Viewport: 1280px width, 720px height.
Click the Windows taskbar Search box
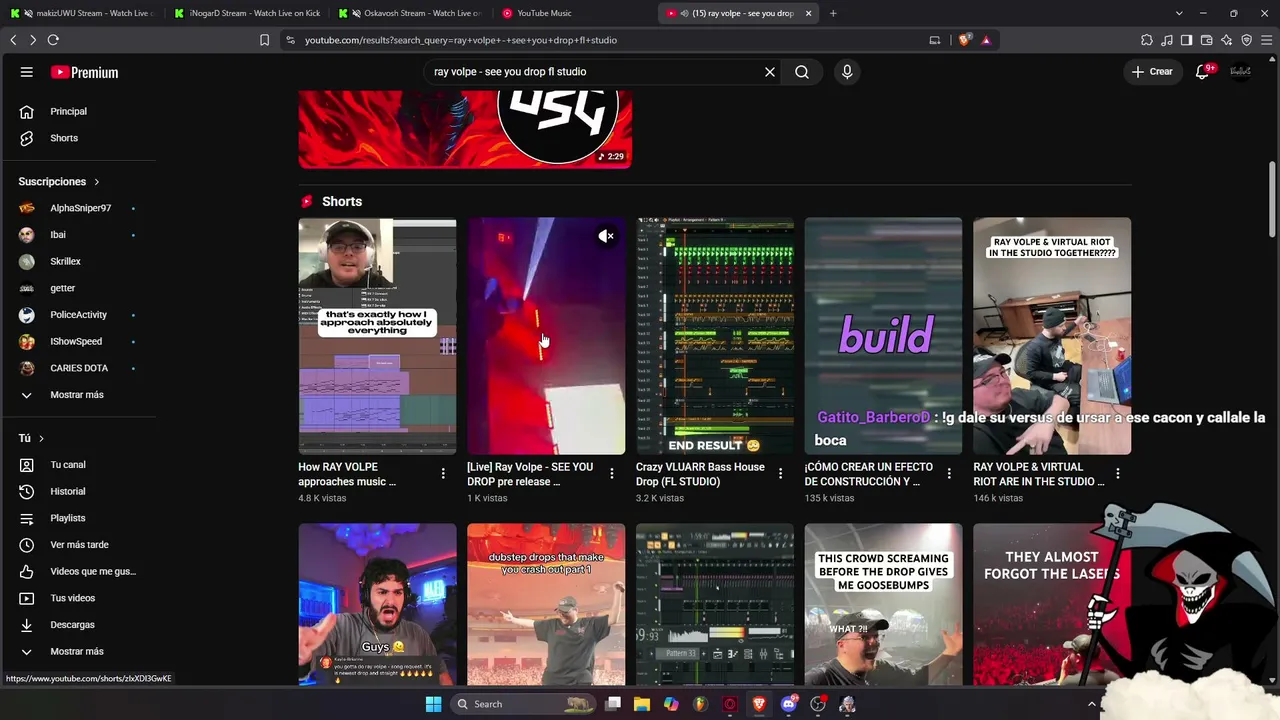[522, 704]
